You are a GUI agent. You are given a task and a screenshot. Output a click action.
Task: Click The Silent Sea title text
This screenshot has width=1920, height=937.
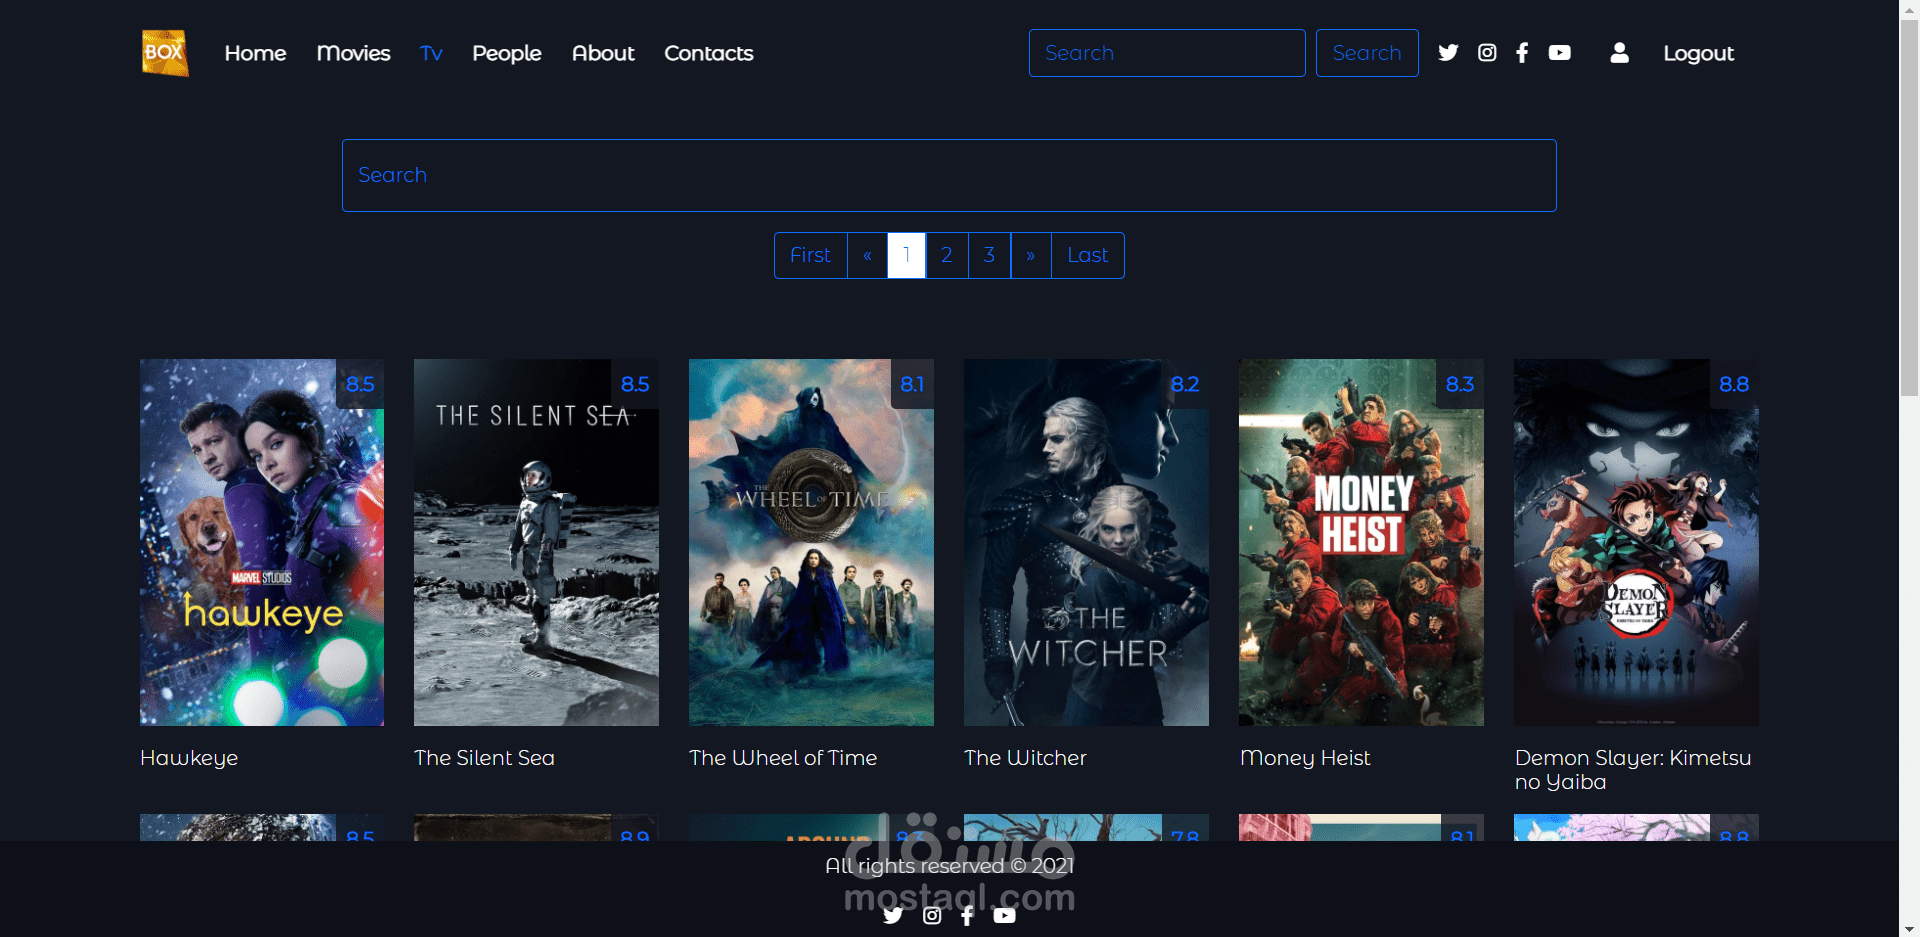484,758
